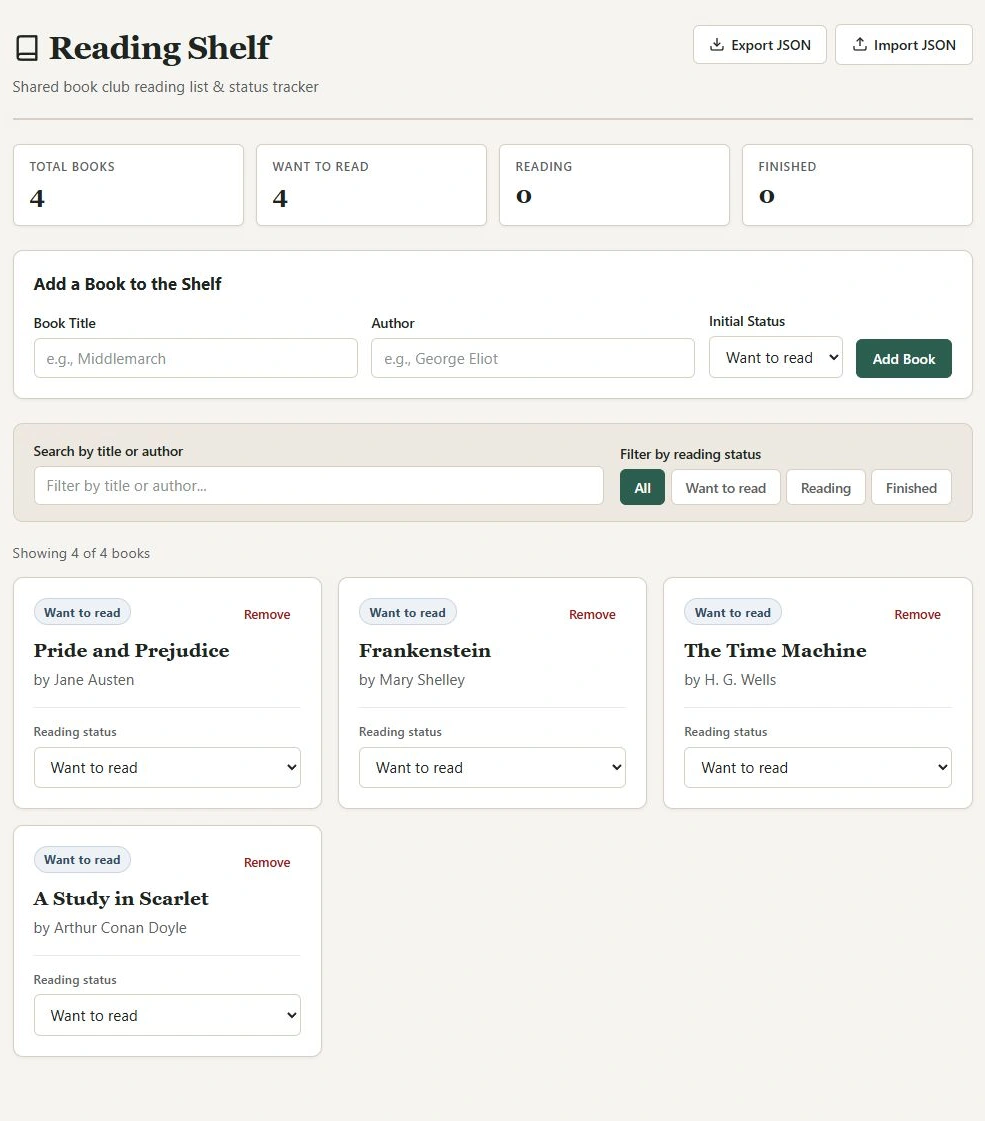Open reading status dropdown for The Time Machine
Screen dimensions: 985x1121
(x=818, y=768)
